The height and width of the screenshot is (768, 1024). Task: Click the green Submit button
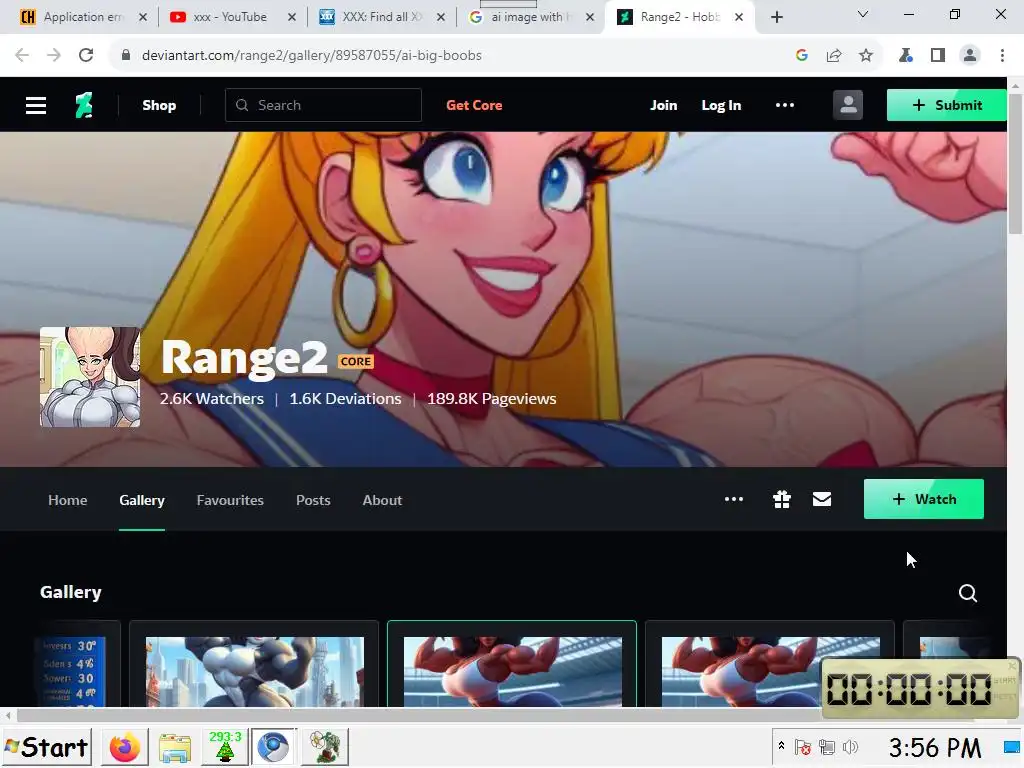click(x=946, y=105)
